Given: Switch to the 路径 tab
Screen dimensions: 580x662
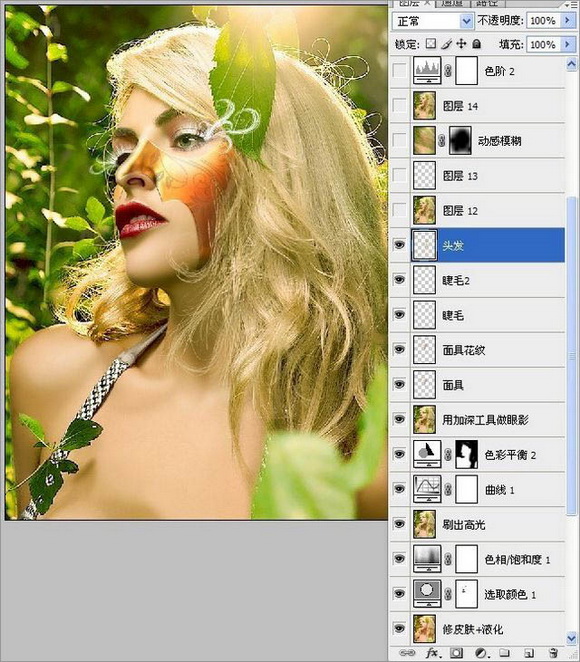Looking at the screenshot, I should tap(486, 3).
